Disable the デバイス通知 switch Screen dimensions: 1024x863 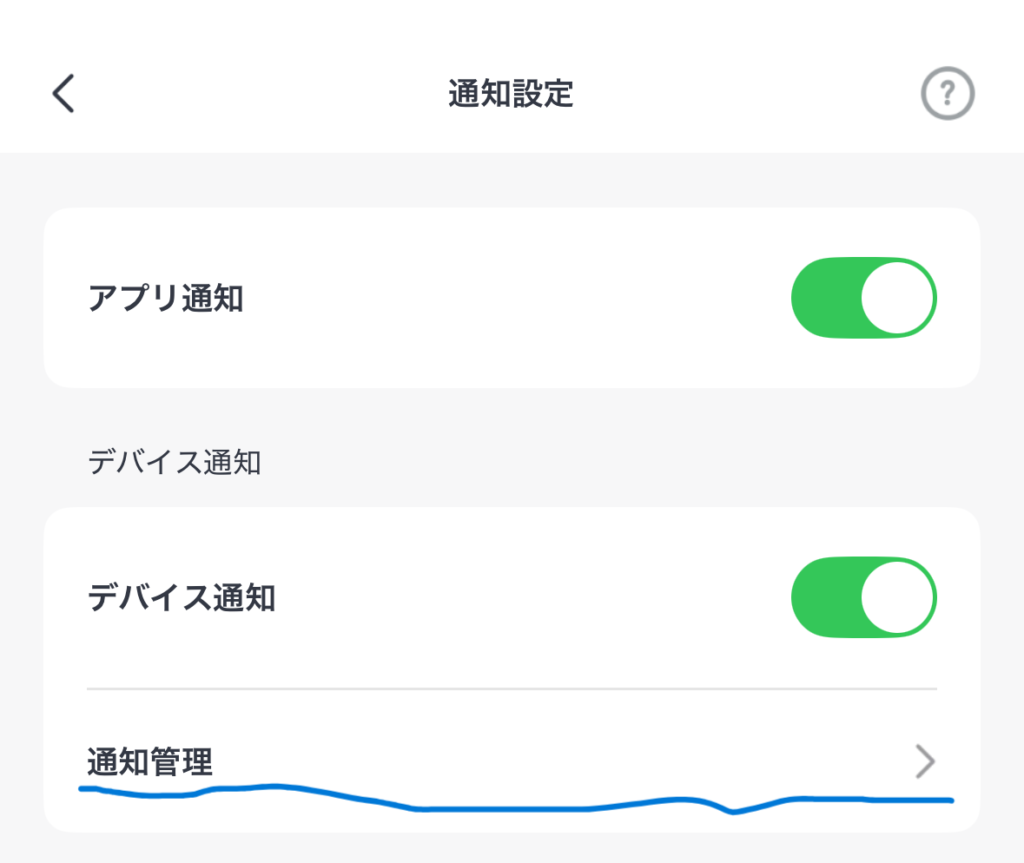coord(863,598)
